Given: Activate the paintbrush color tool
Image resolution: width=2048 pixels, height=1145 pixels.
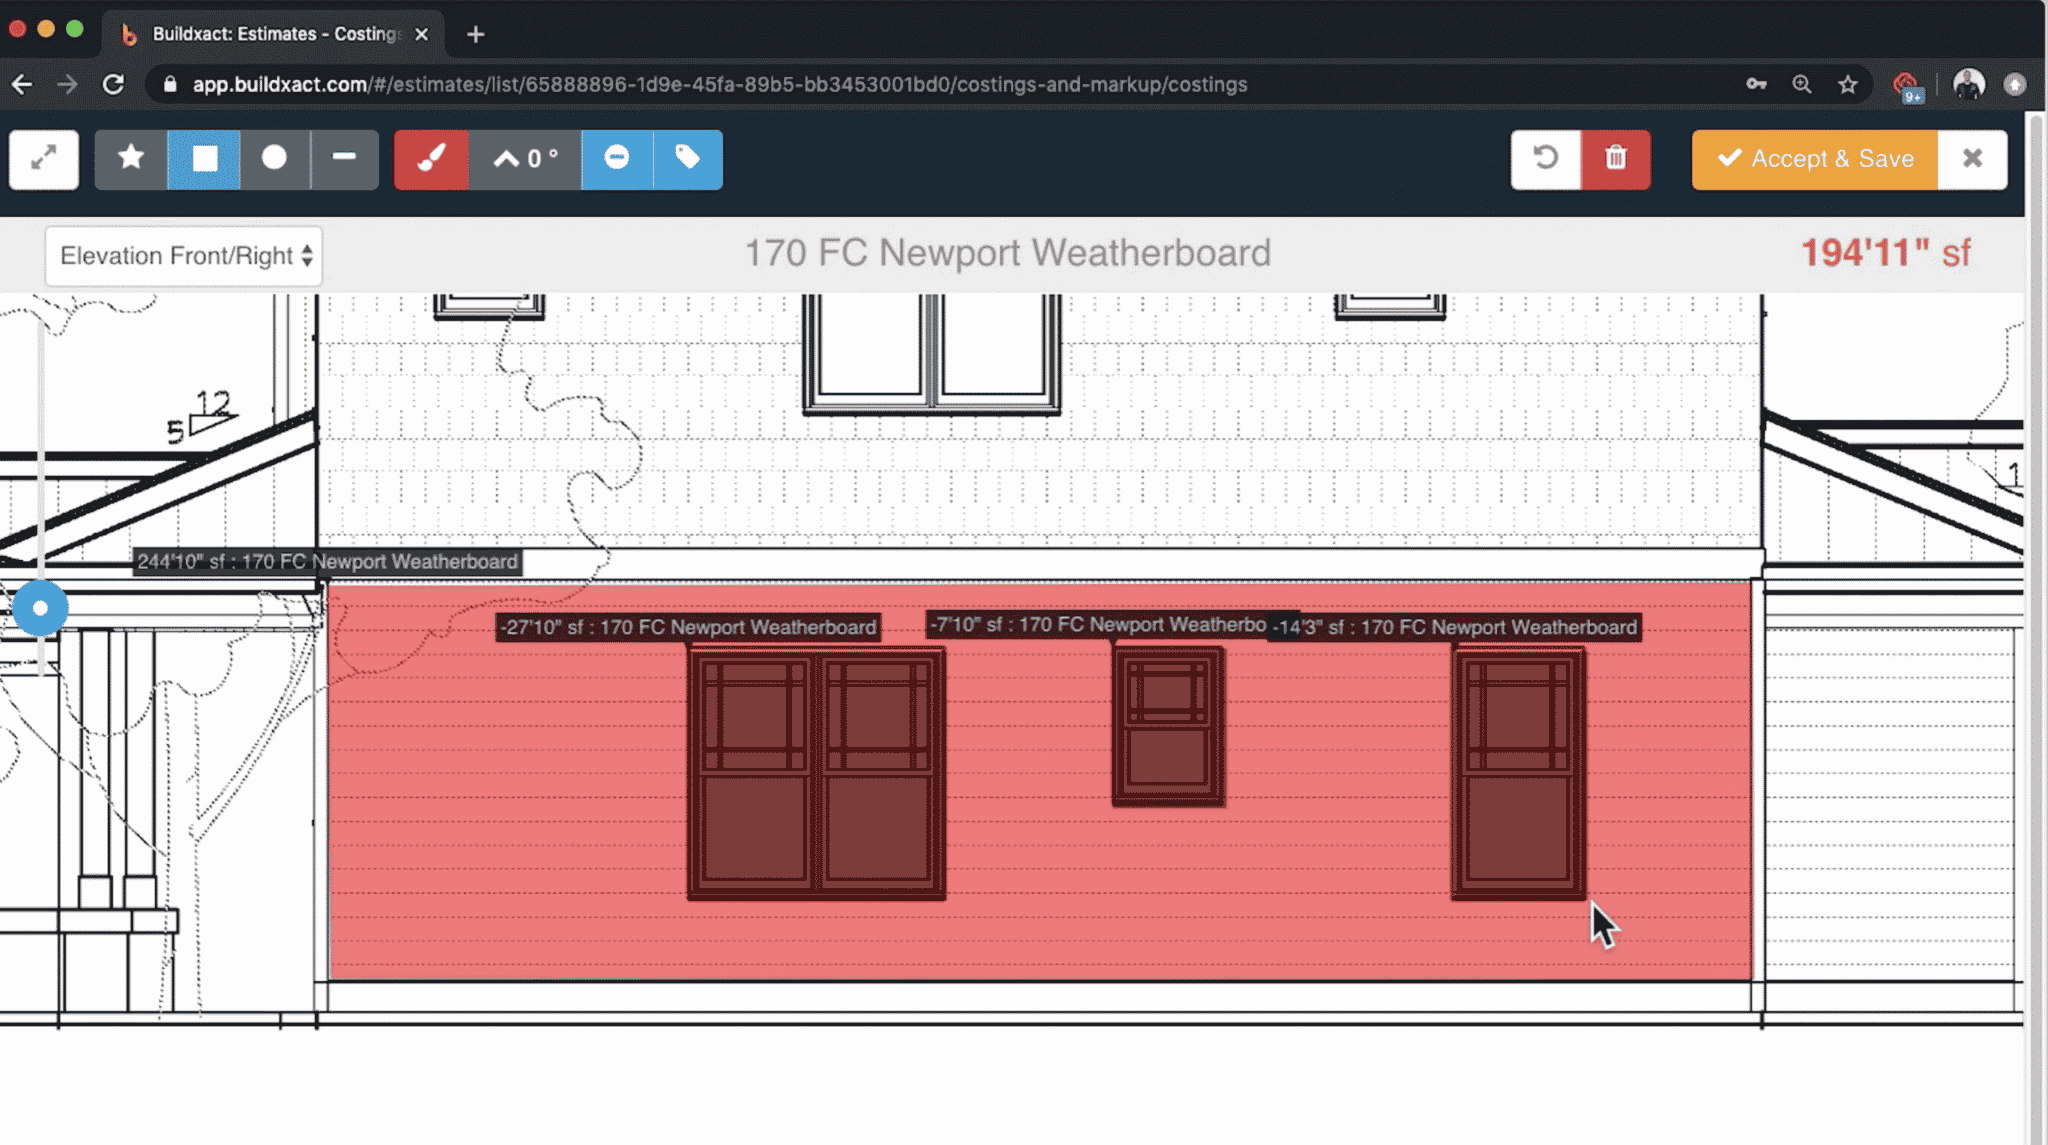Looking at the screenshot, I should [x=430, y=159].
